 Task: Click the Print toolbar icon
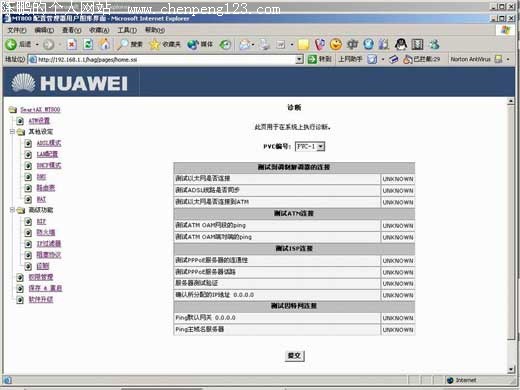(265, 44)
